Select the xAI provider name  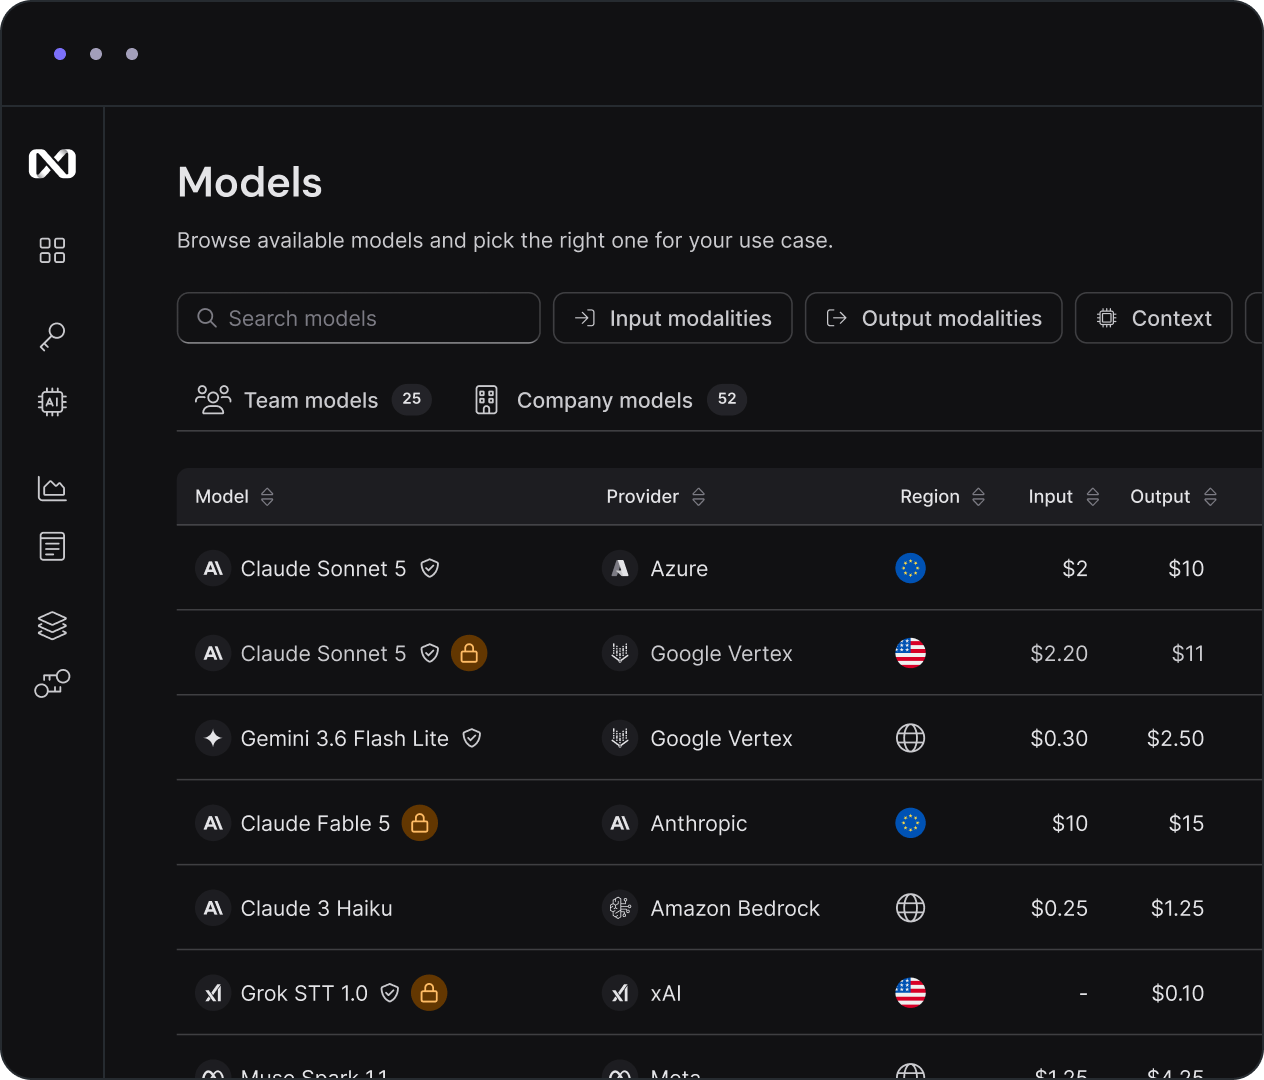[x=666, y=993]
